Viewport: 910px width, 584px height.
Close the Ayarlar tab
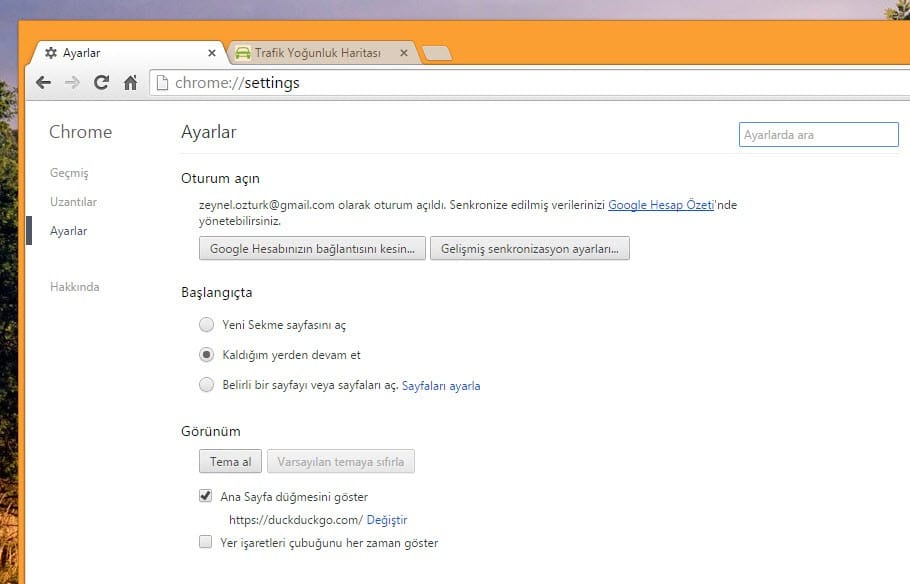click(x=212, y=53)
